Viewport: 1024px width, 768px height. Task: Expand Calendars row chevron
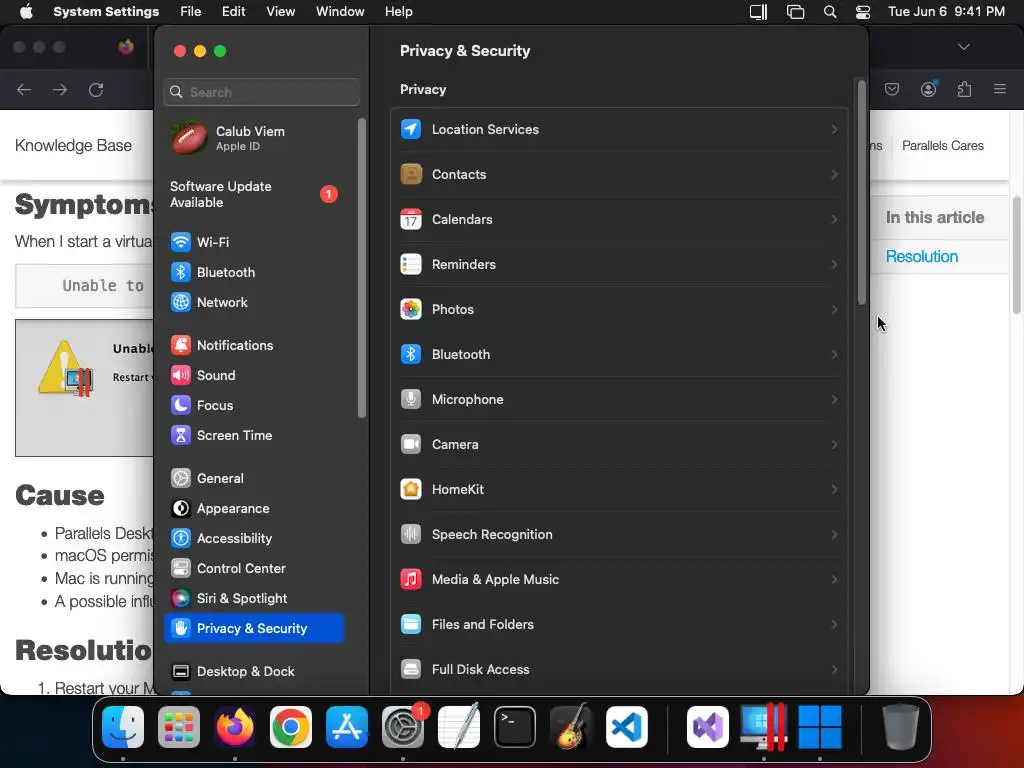(834, 219)
